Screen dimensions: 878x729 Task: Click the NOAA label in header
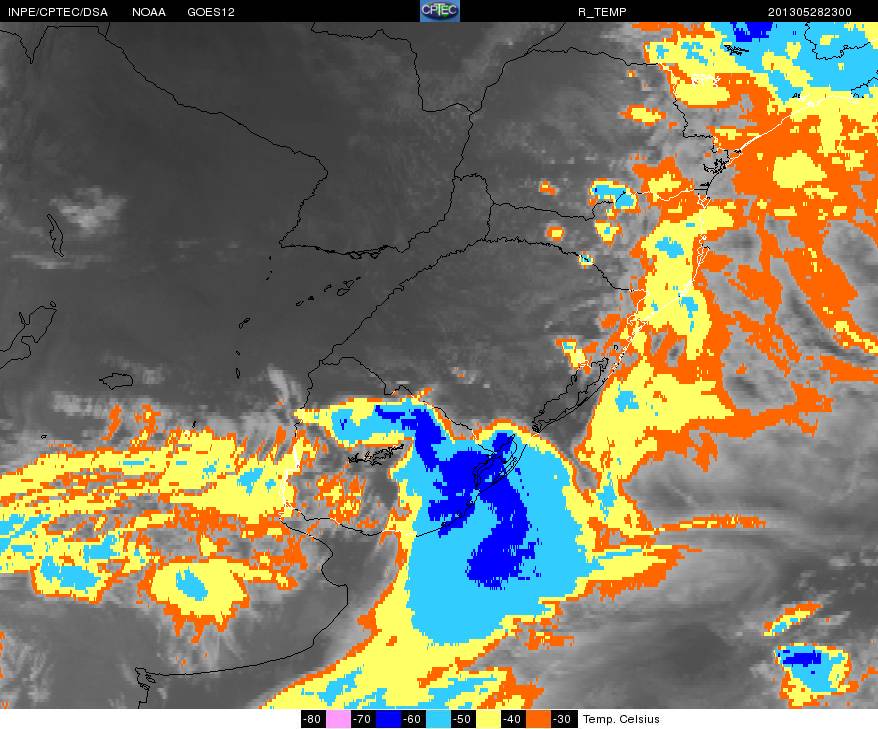tap(148, 12)
